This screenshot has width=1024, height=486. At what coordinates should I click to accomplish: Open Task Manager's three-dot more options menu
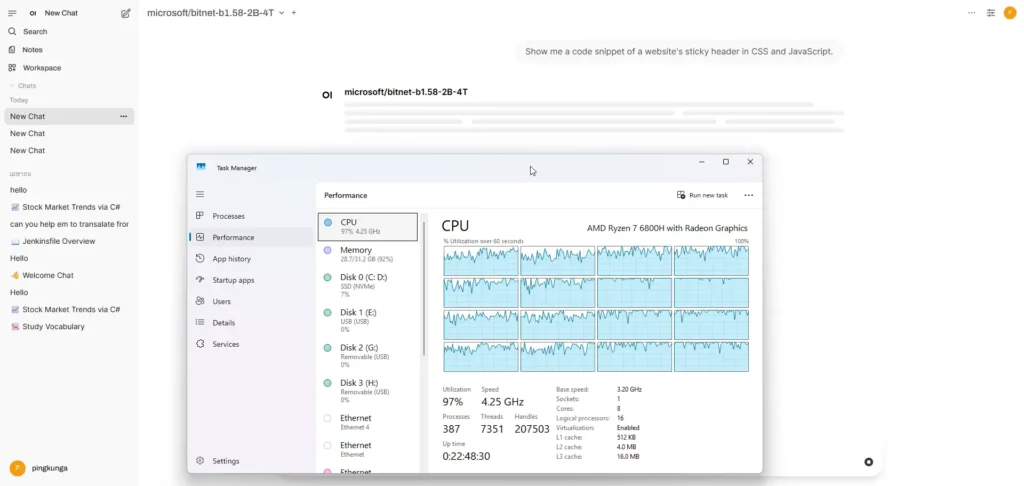click(x=748, y=195)
